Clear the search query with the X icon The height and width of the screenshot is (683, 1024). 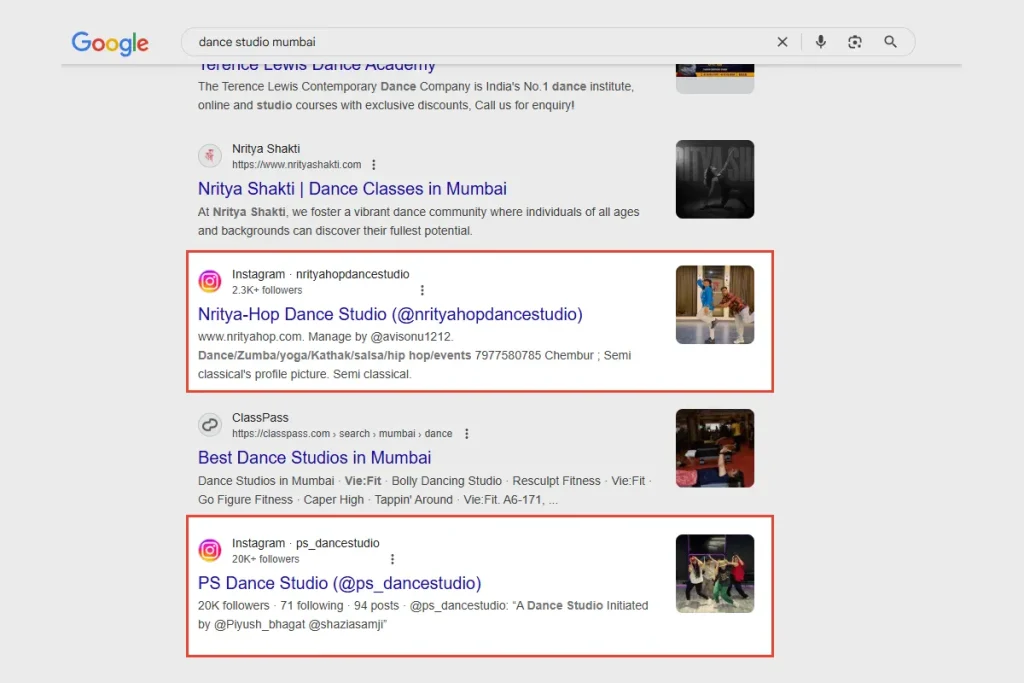(x=782, y=42)
